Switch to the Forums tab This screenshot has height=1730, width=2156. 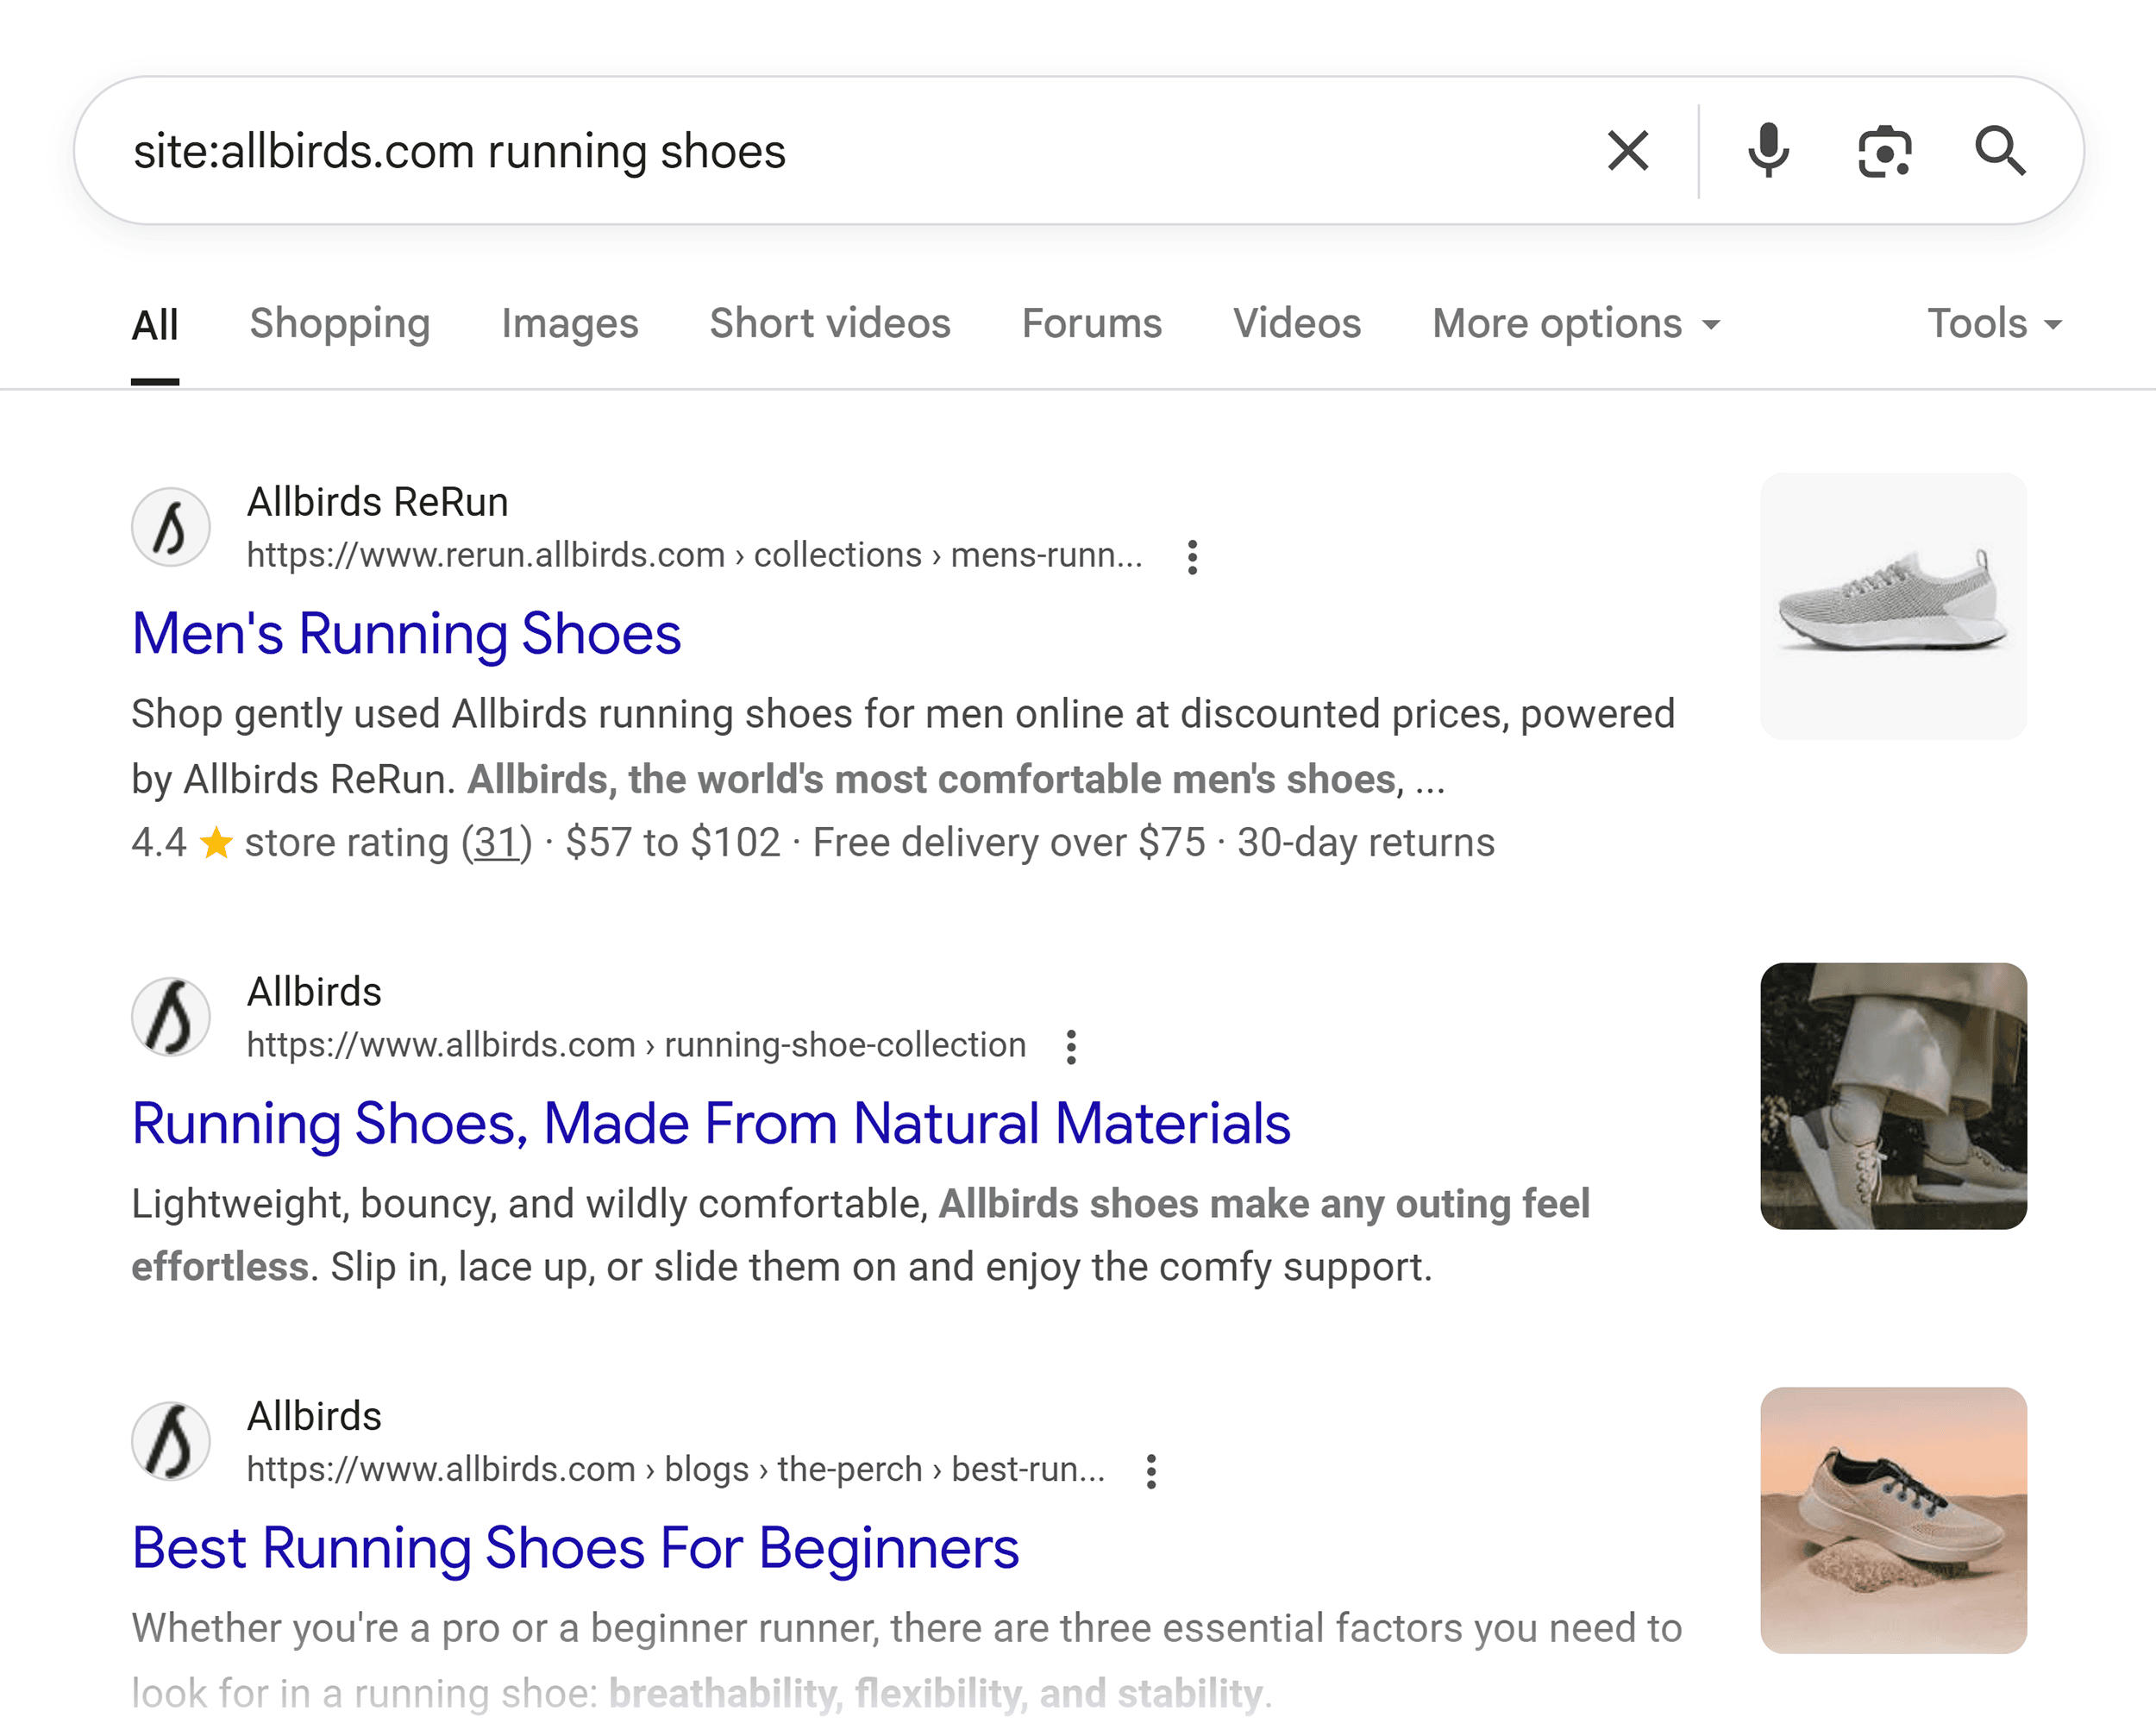(1092, 324)
